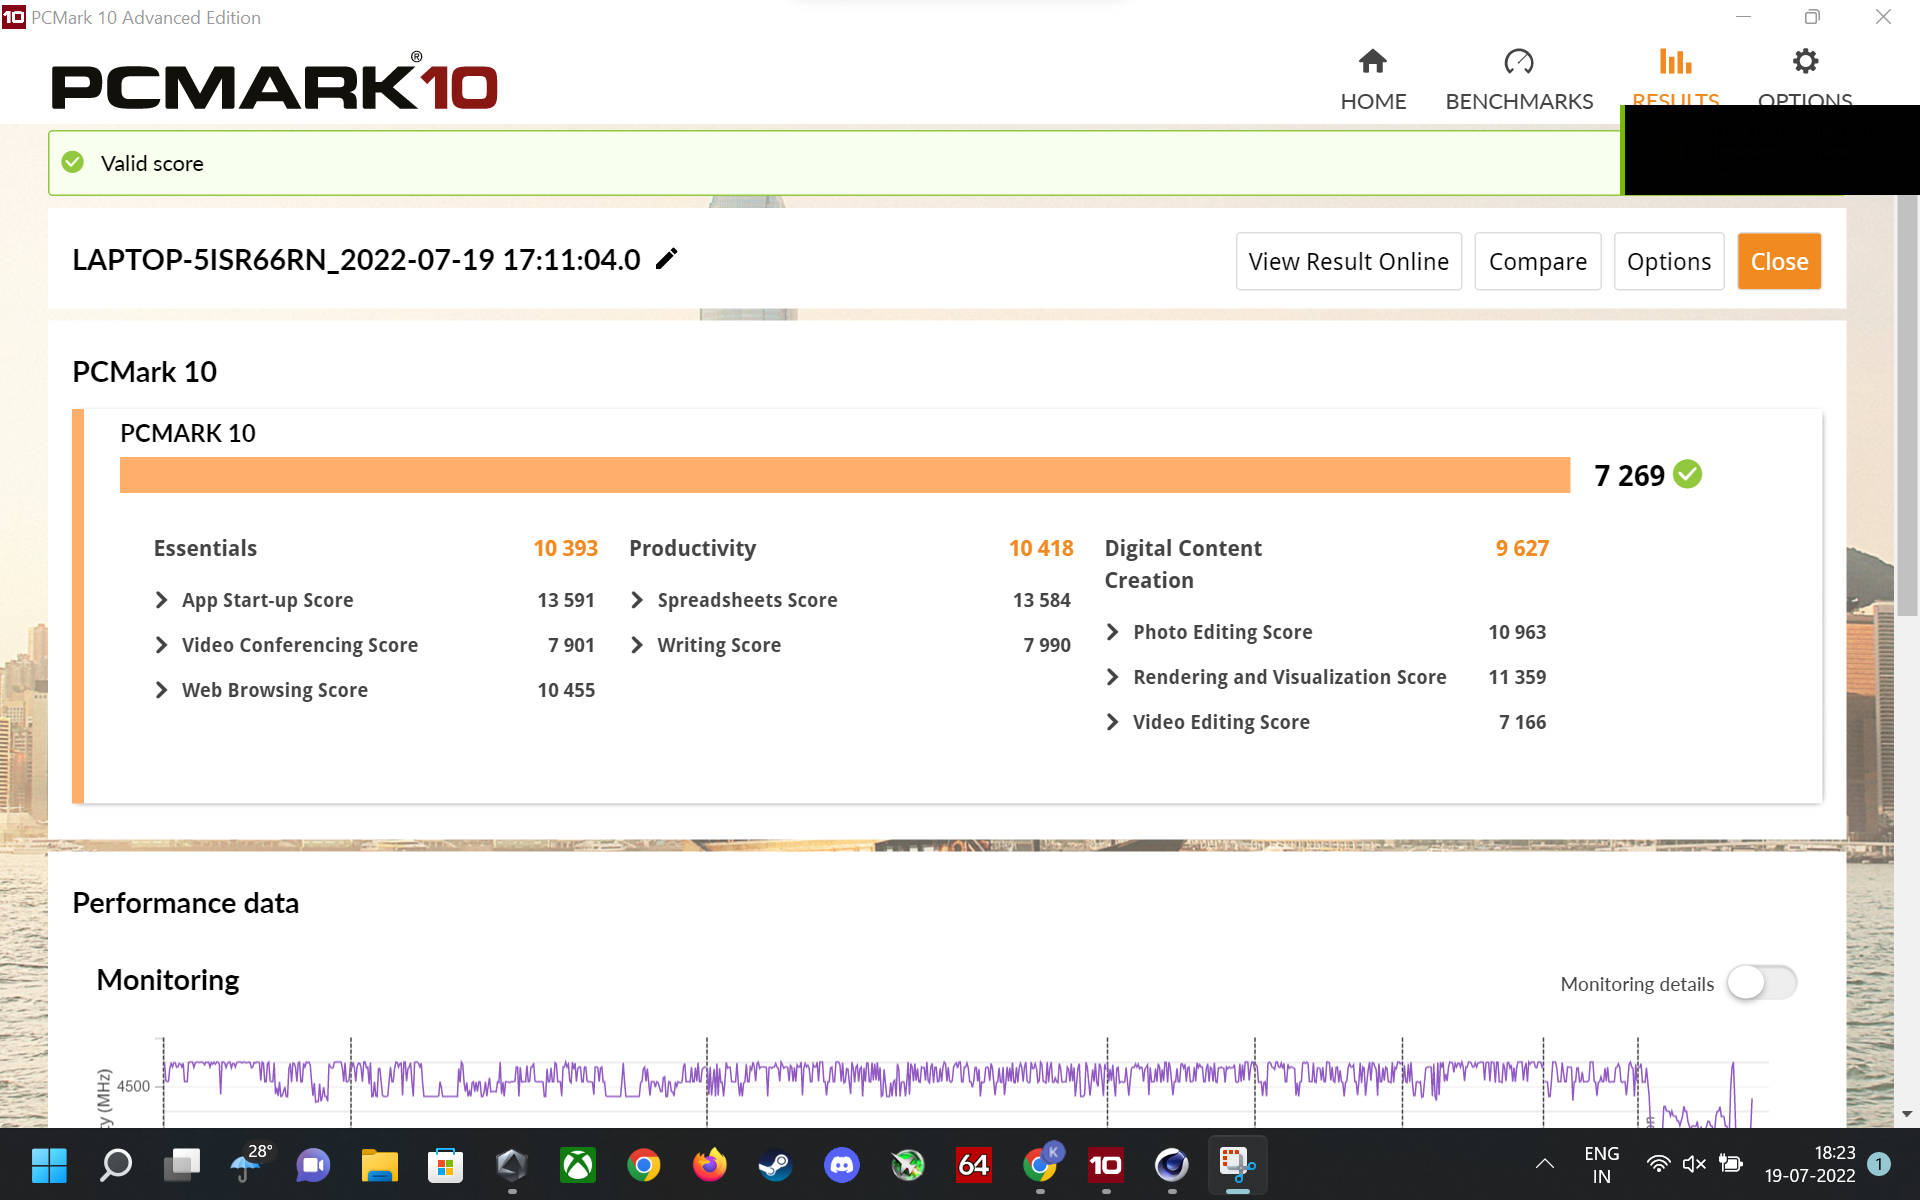Click the Essentials heading
This screenshot has height=1200, width=1920.
(205, 548)
